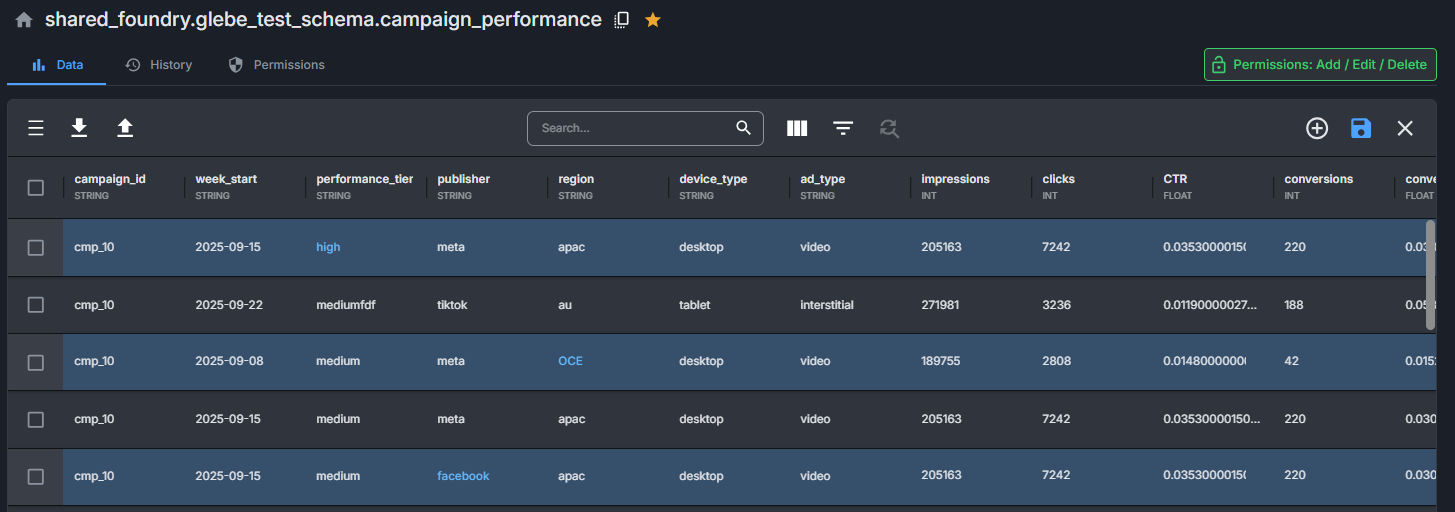Open the History tab

(158, 65)
